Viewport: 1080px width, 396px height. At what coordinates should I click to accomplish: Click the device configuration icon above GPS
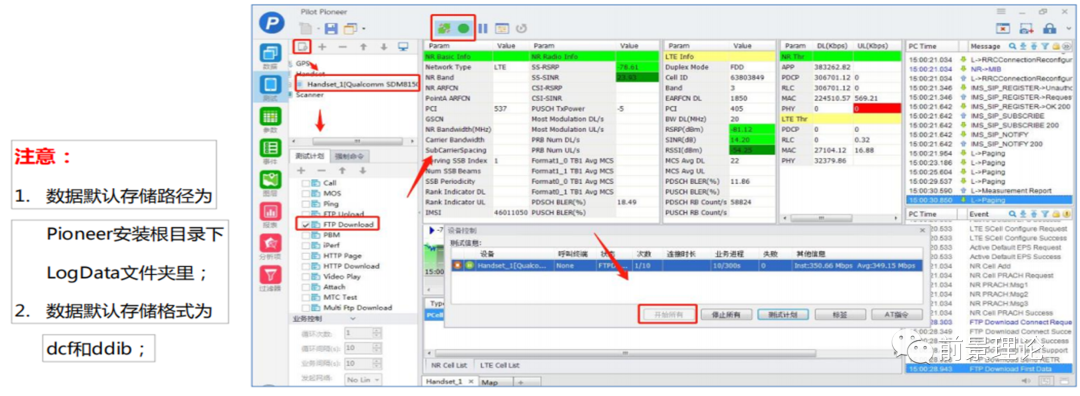(301, 47)
